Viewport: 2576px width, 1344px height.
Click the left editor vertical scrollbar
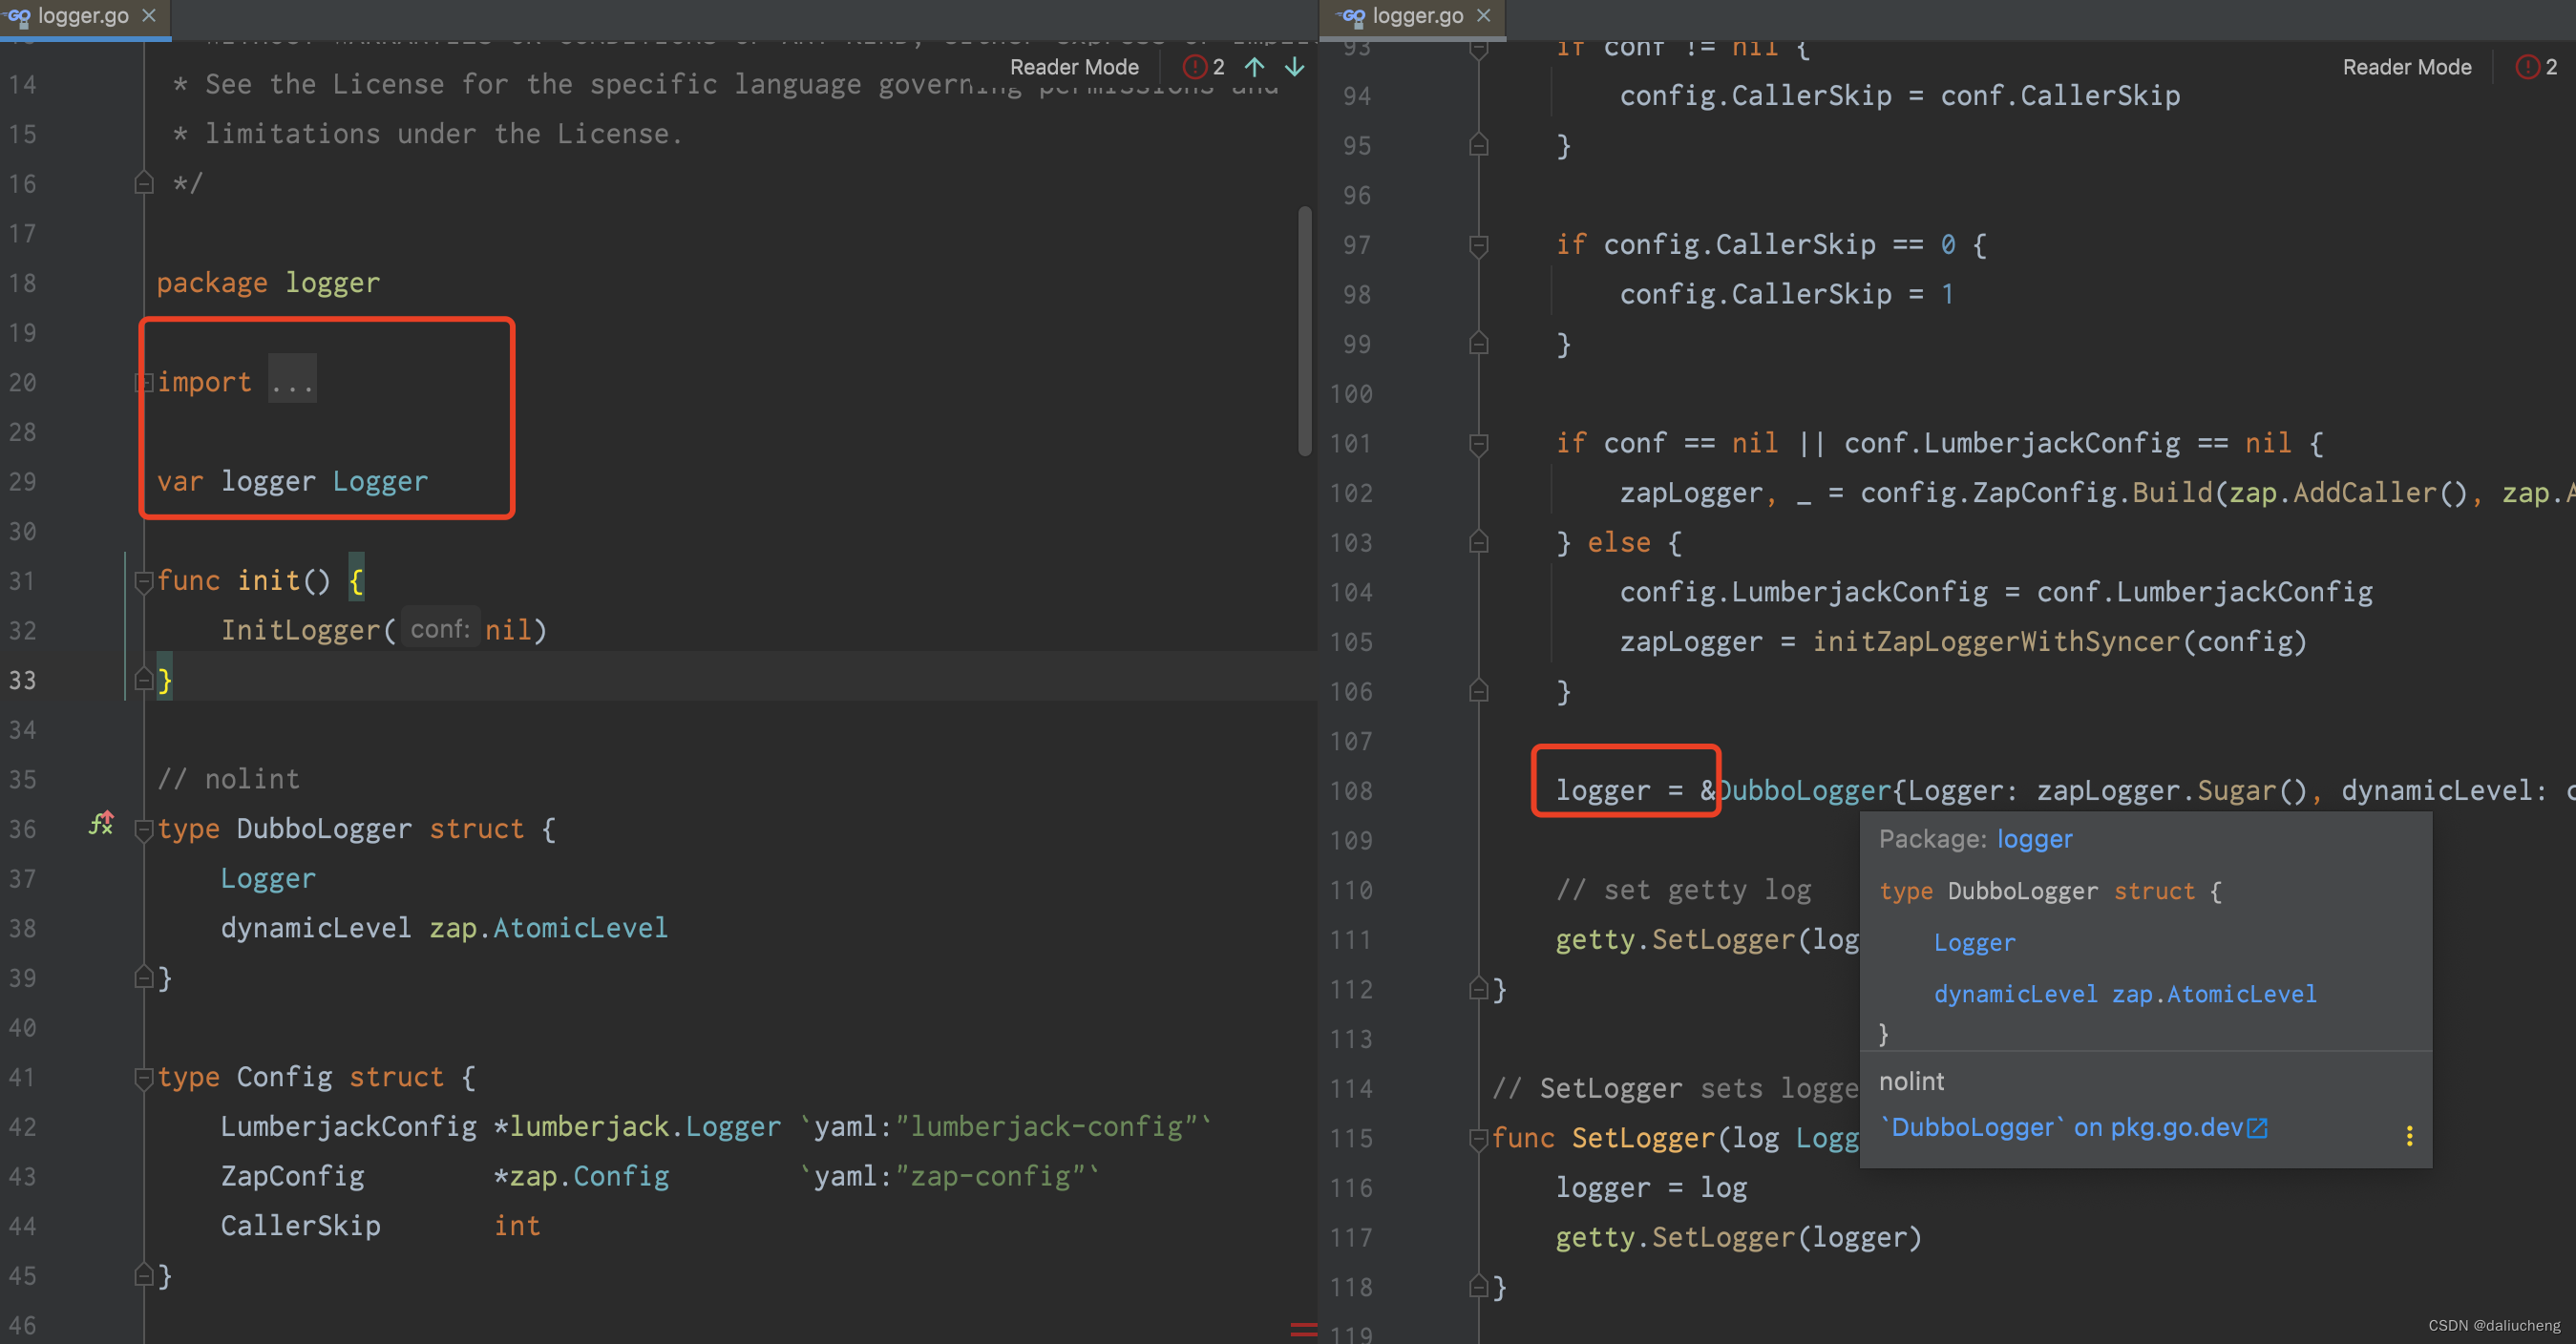[1305, 330]
